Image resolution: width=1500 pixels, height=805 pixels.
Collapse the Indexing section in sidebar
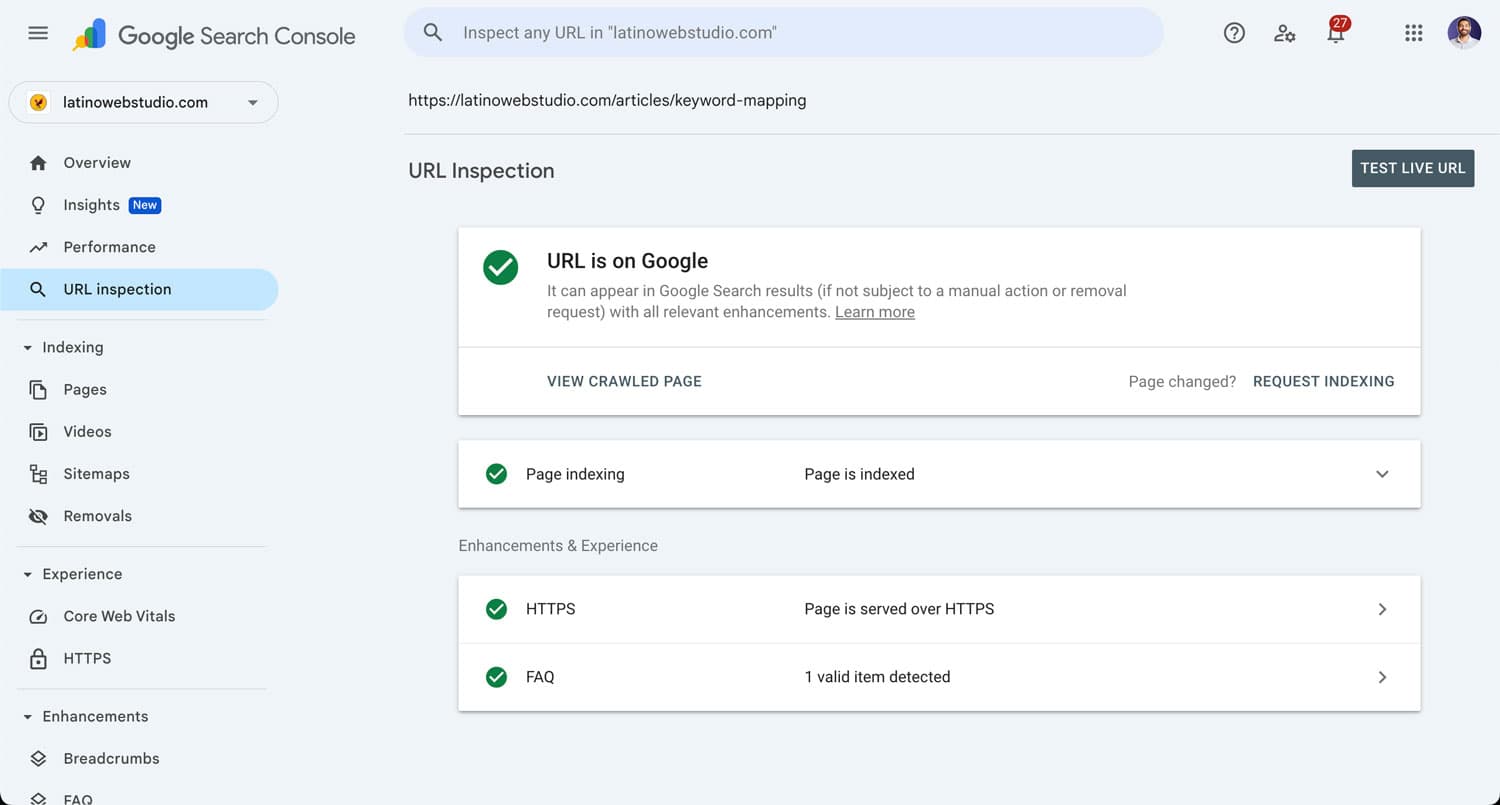coord(25,347)
